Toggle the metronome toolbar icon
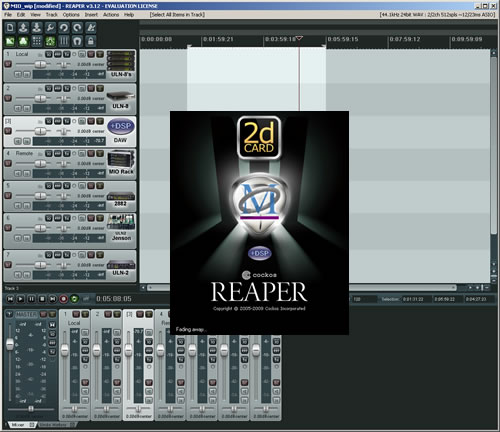The width and height of the screenshot is (500, 432). click(x=91, y=28)
